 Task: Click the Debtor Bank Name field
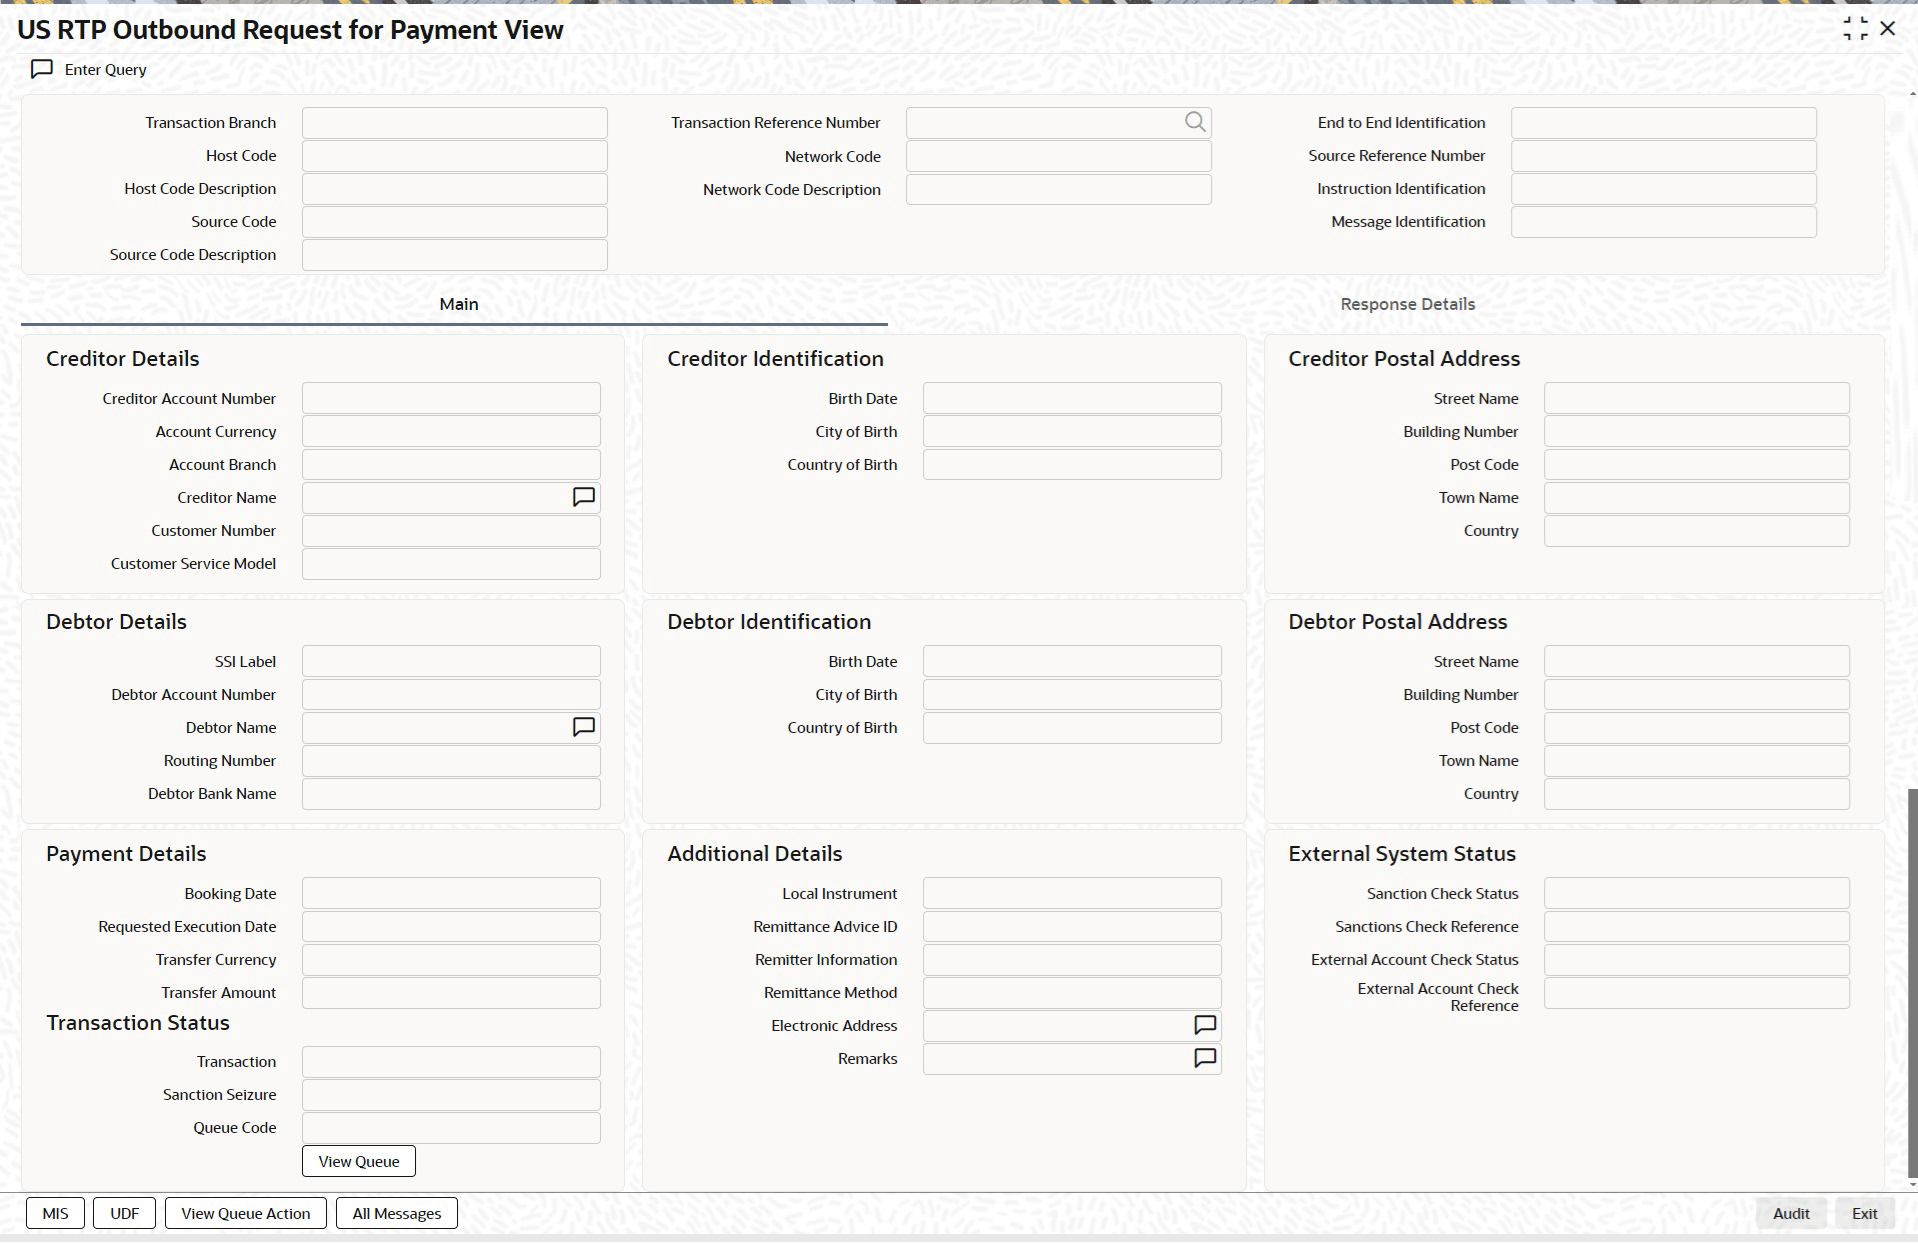point(451,793)
